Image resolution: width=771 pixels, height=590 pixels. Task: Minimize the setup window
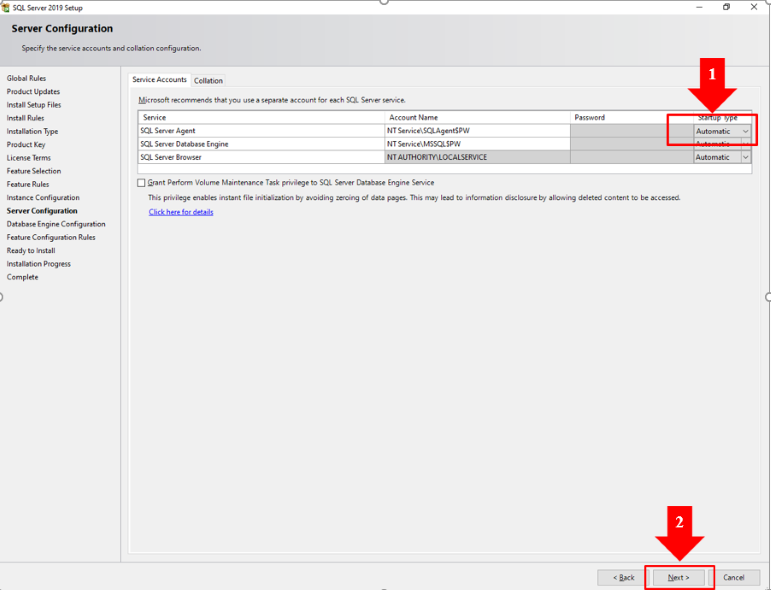tap(699, 7)
